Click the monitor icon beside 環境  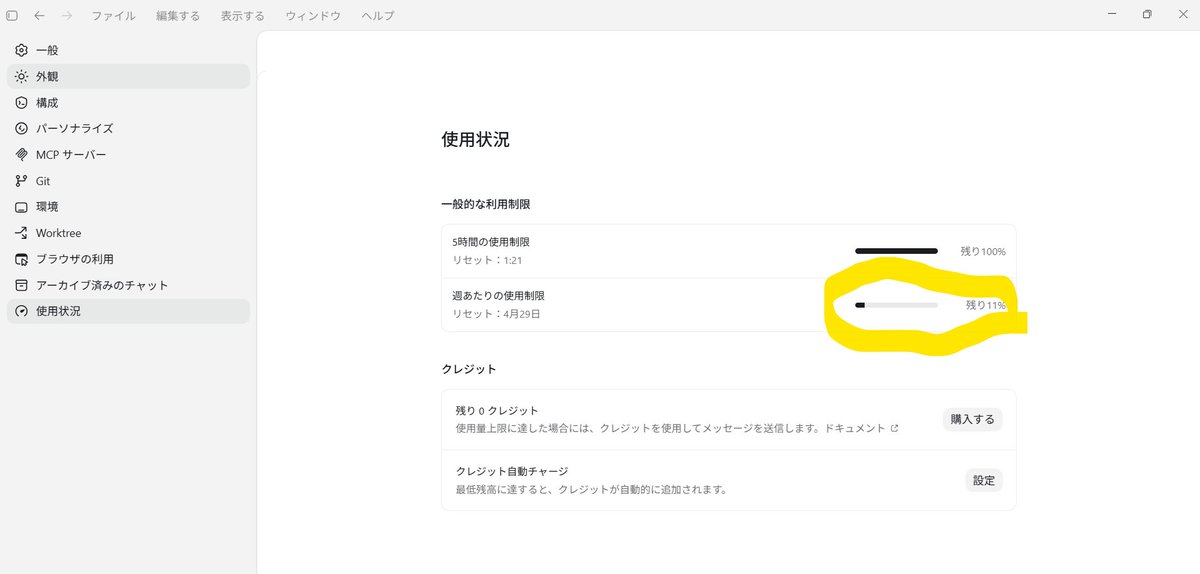point(21,207)
